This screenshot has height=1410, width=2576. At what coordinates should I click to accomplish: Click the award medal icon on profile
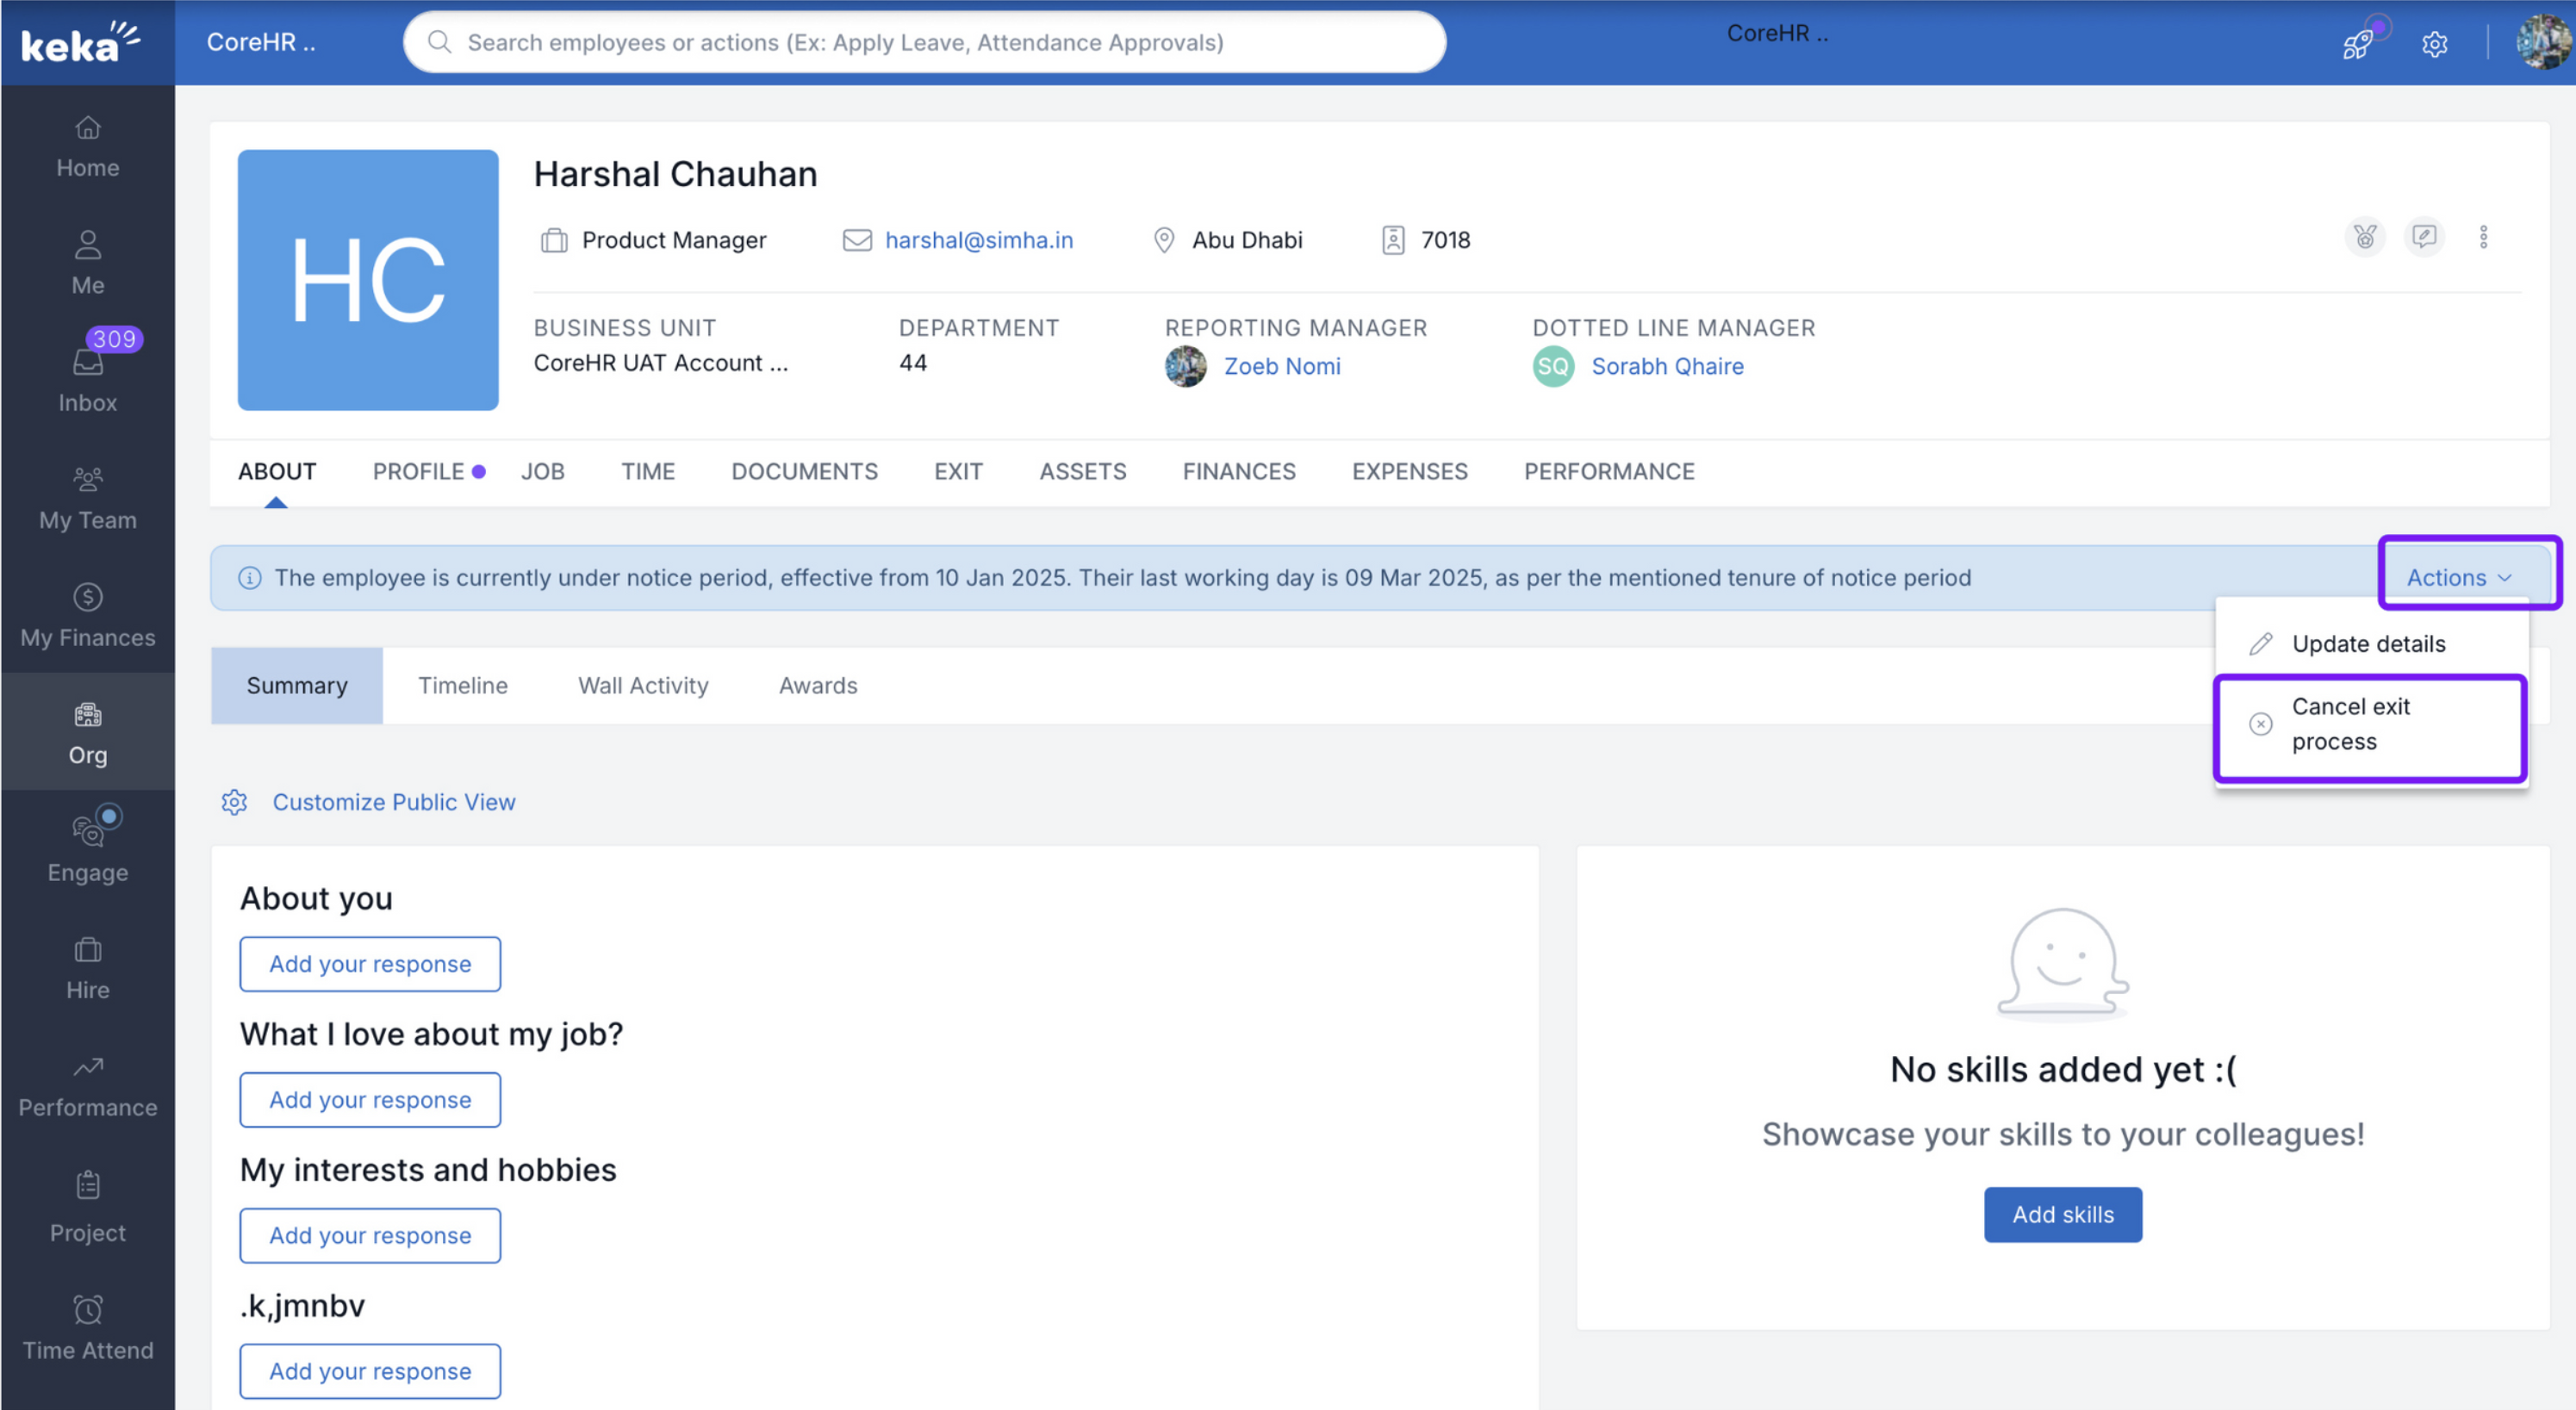[2365, 237]
